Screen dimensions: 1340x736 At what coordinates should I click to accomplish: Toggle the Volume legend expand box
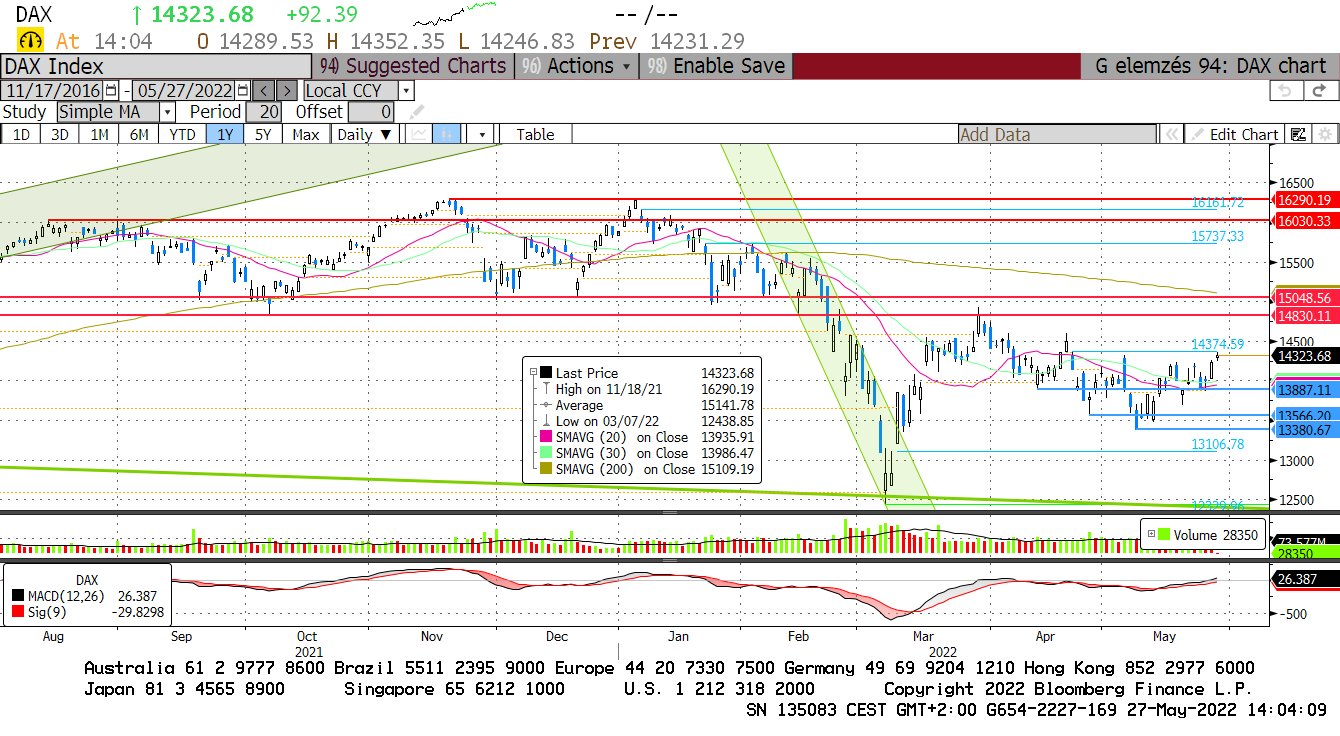pos(1151,534)
